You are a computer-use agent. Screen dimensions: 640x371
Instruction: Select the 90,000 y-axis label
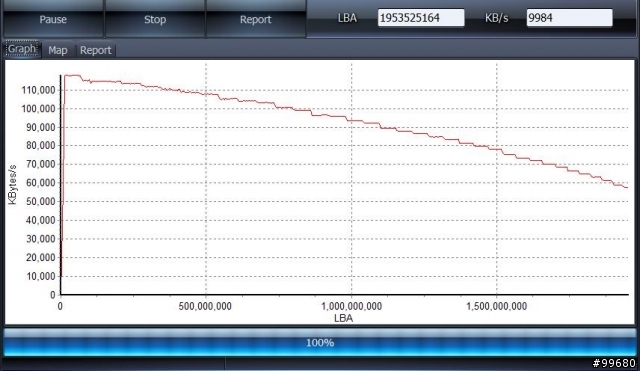[41, 127]
